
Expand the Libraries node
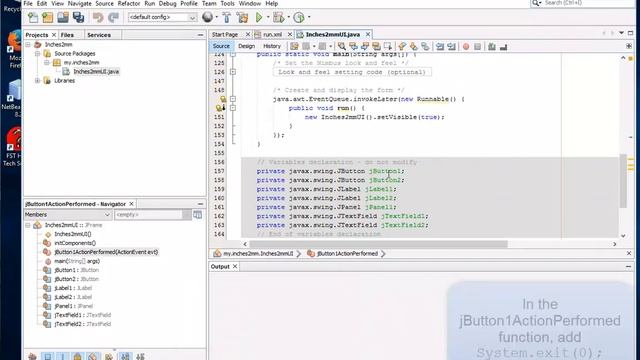[37, 80]
